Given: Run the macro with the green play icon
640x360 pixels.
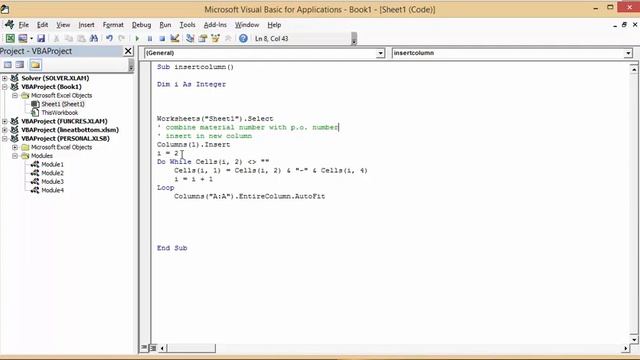Looking at the screenshot, I should coord(137,38).
